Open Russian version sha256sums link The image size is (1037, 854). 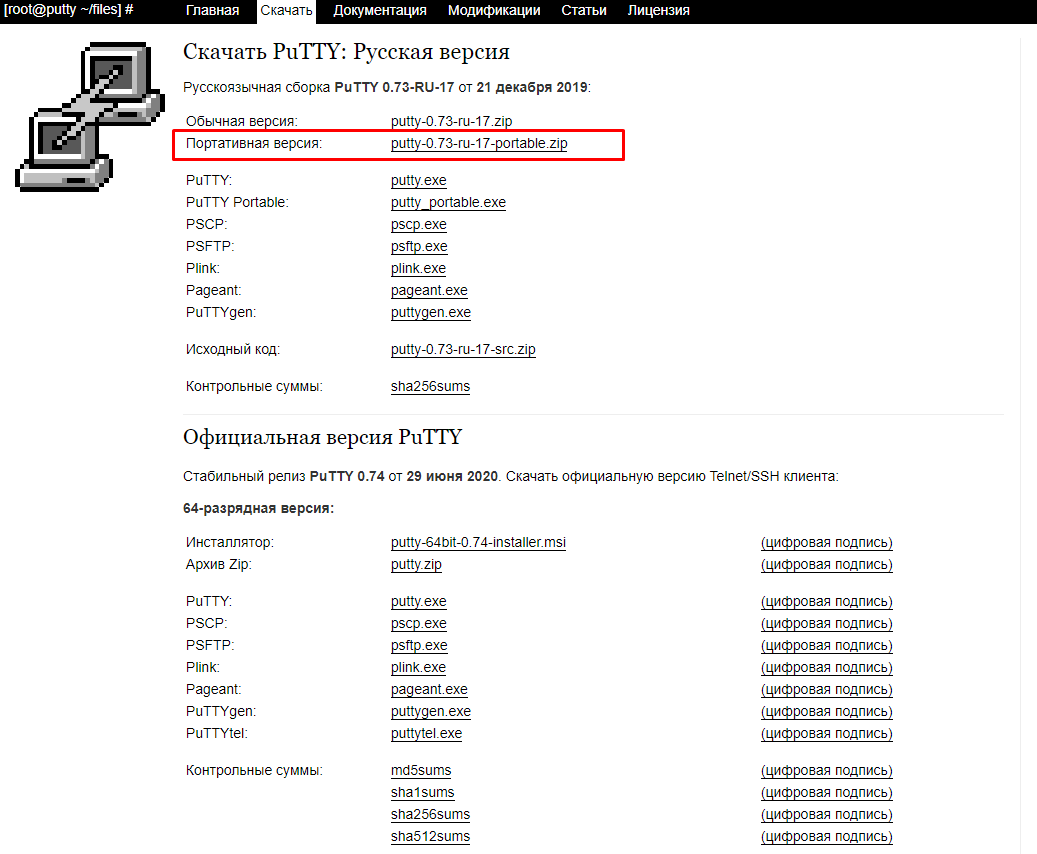pos(430,386)
